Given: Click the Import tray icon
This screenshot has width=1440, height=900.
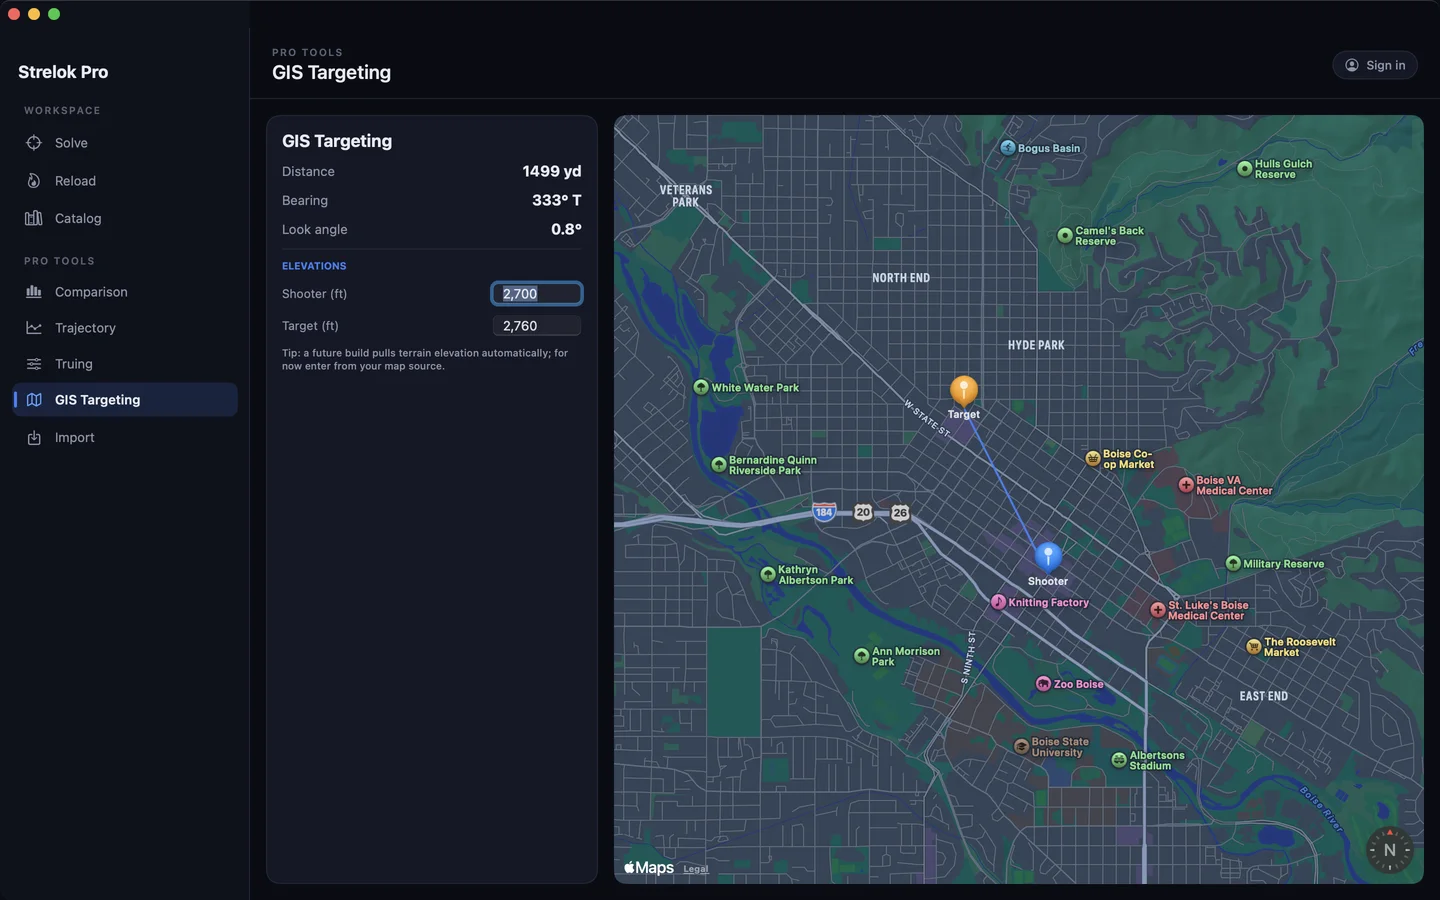Looking at the screenshot, I should (34, 438).
